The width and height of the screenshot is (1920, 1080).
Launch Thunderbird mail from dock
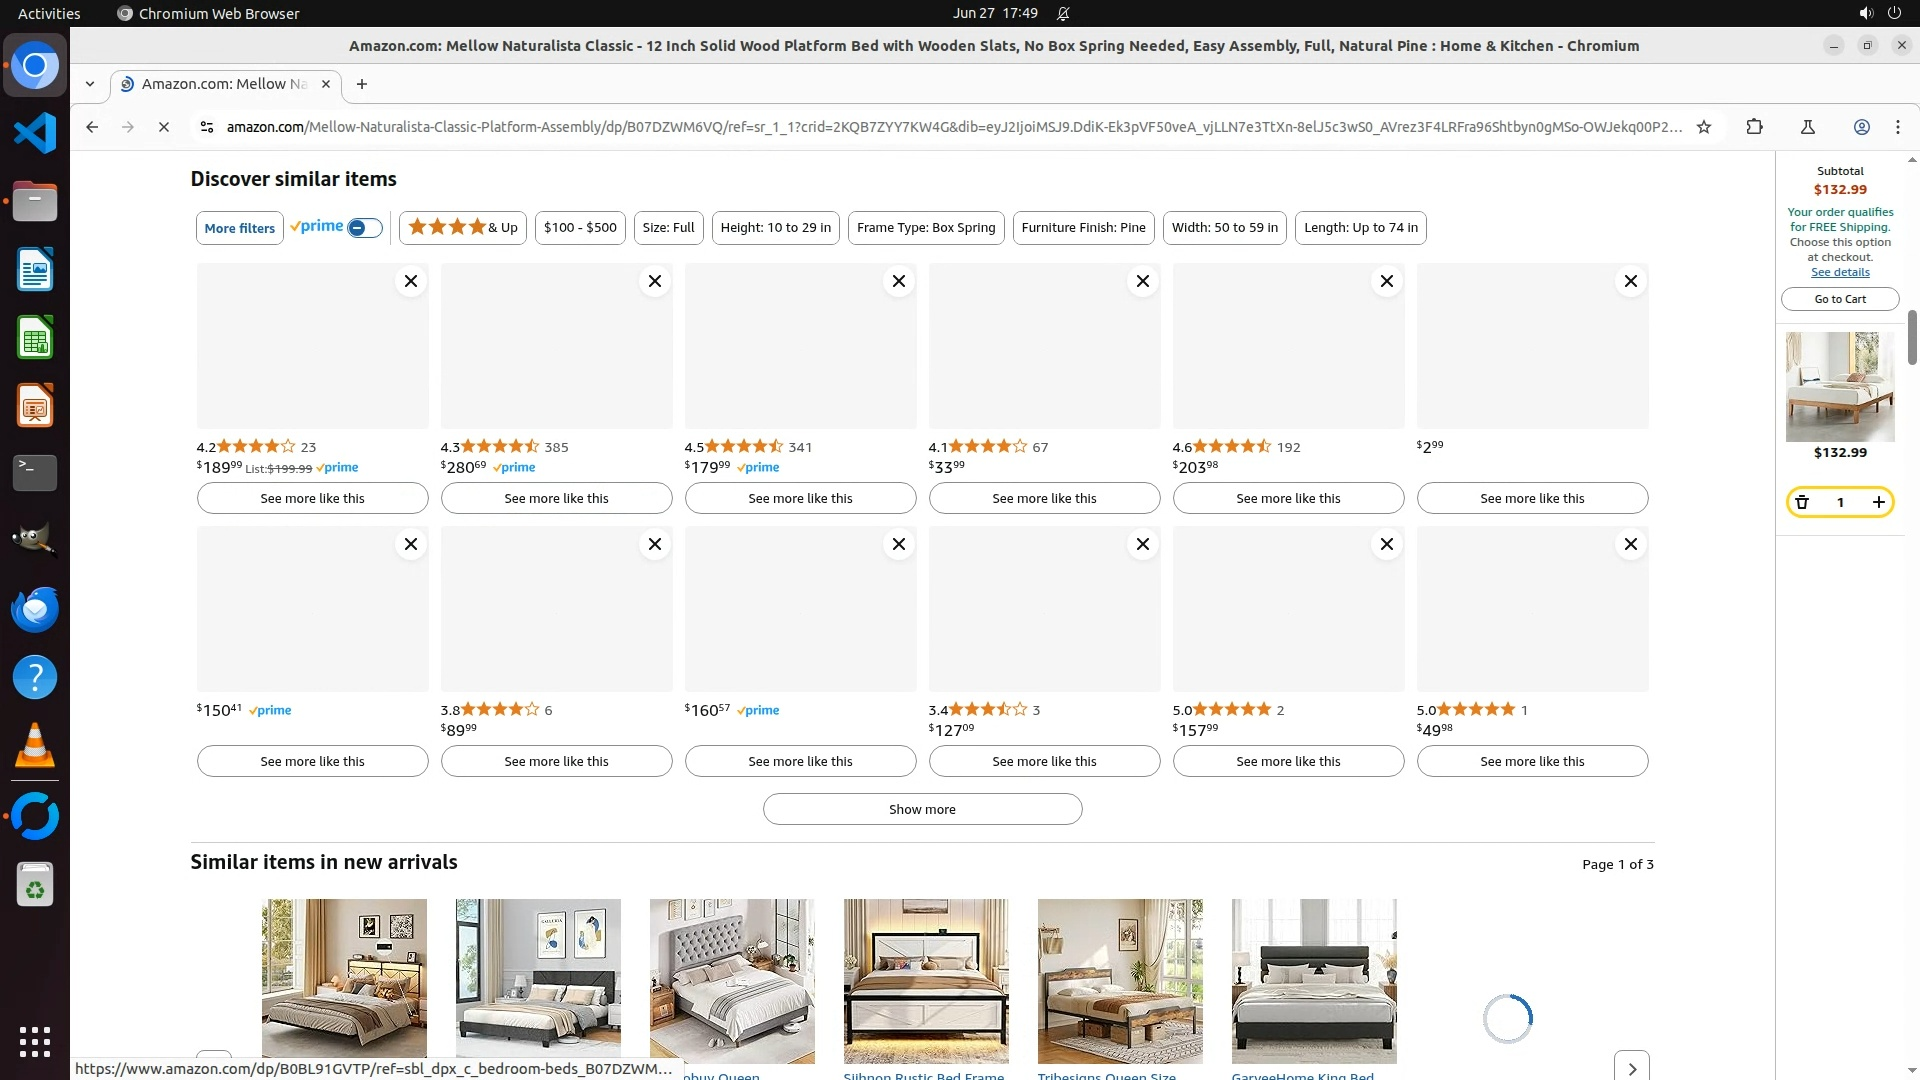pyautogui.click(x=35, y=609)
